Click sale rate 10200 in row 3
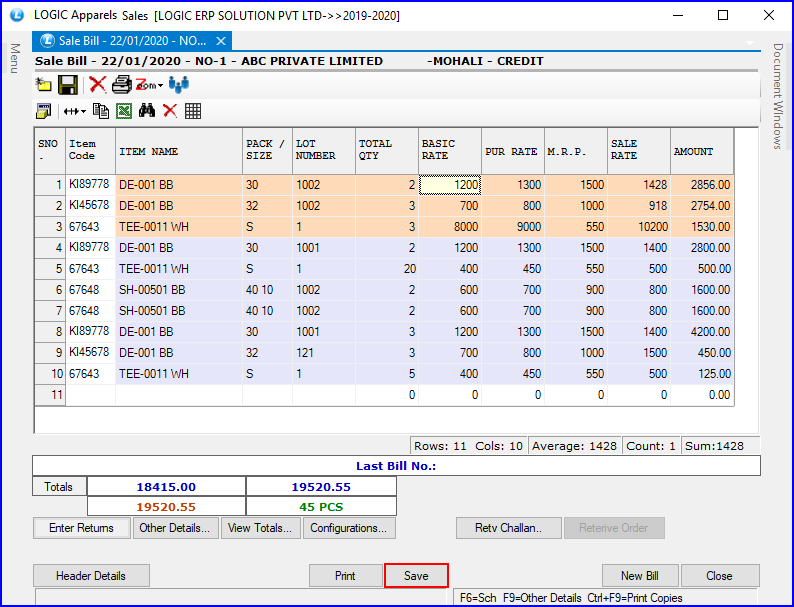The image size is (794, 607). click(x=639, y=227)
